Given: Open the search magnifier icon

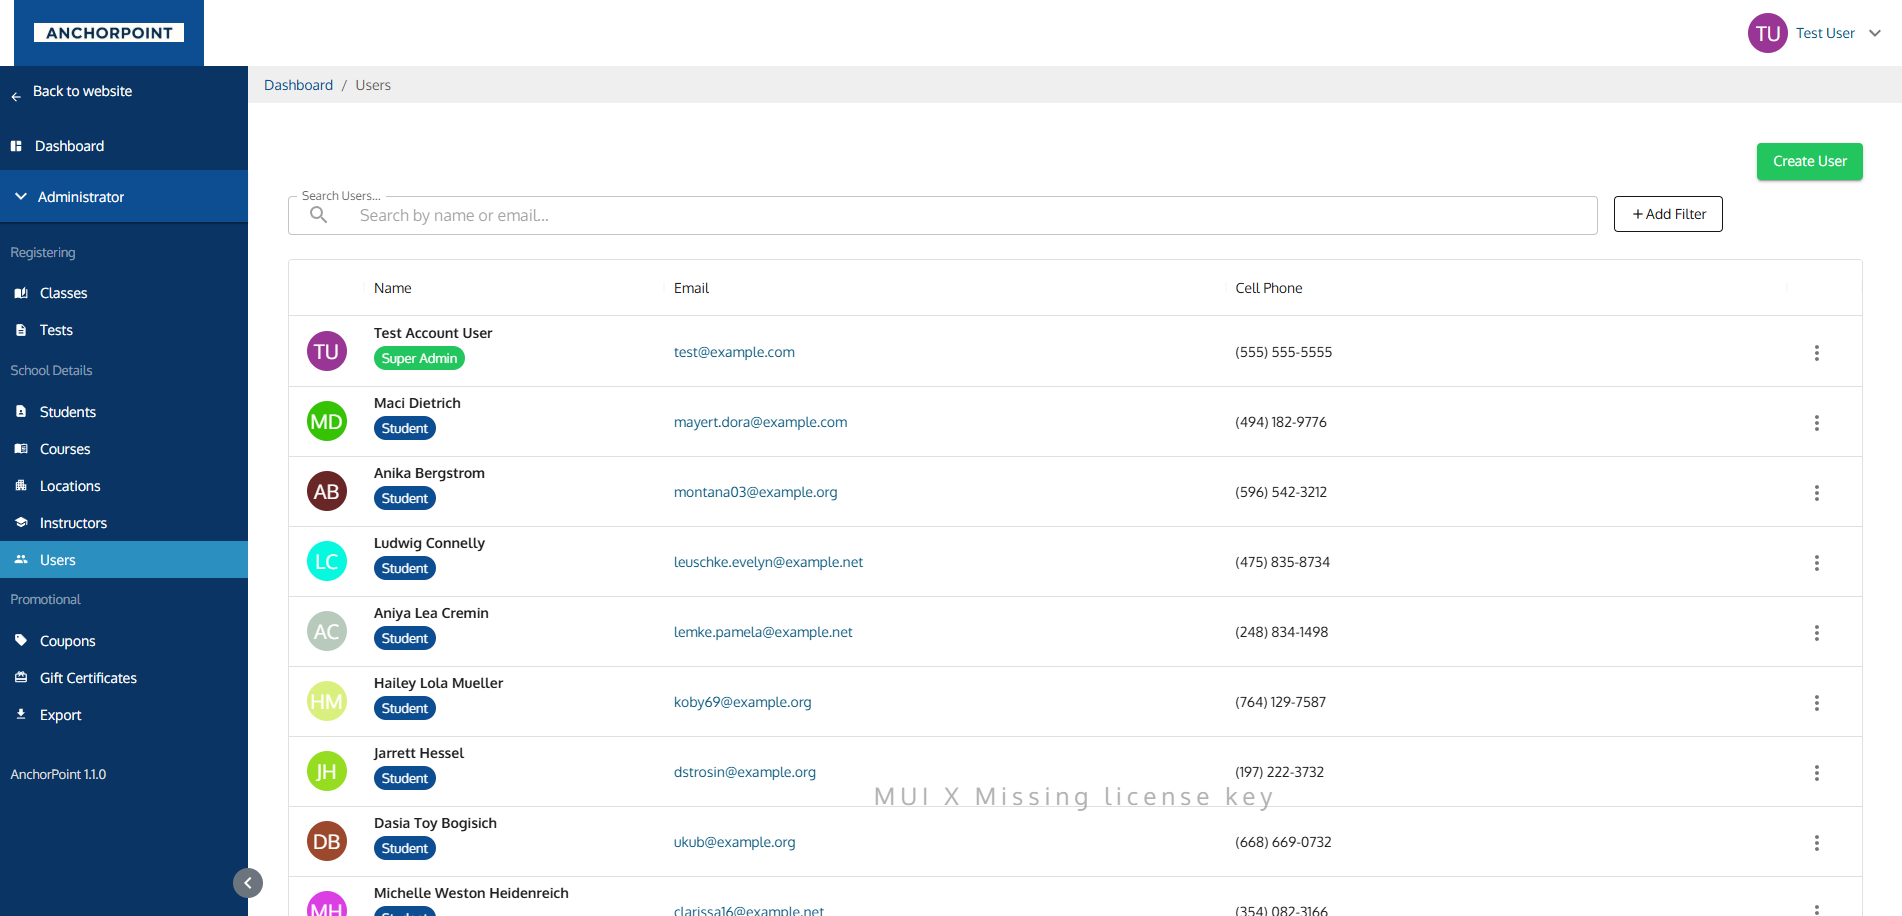Looking at the screenshot, I should coord(318,215).
